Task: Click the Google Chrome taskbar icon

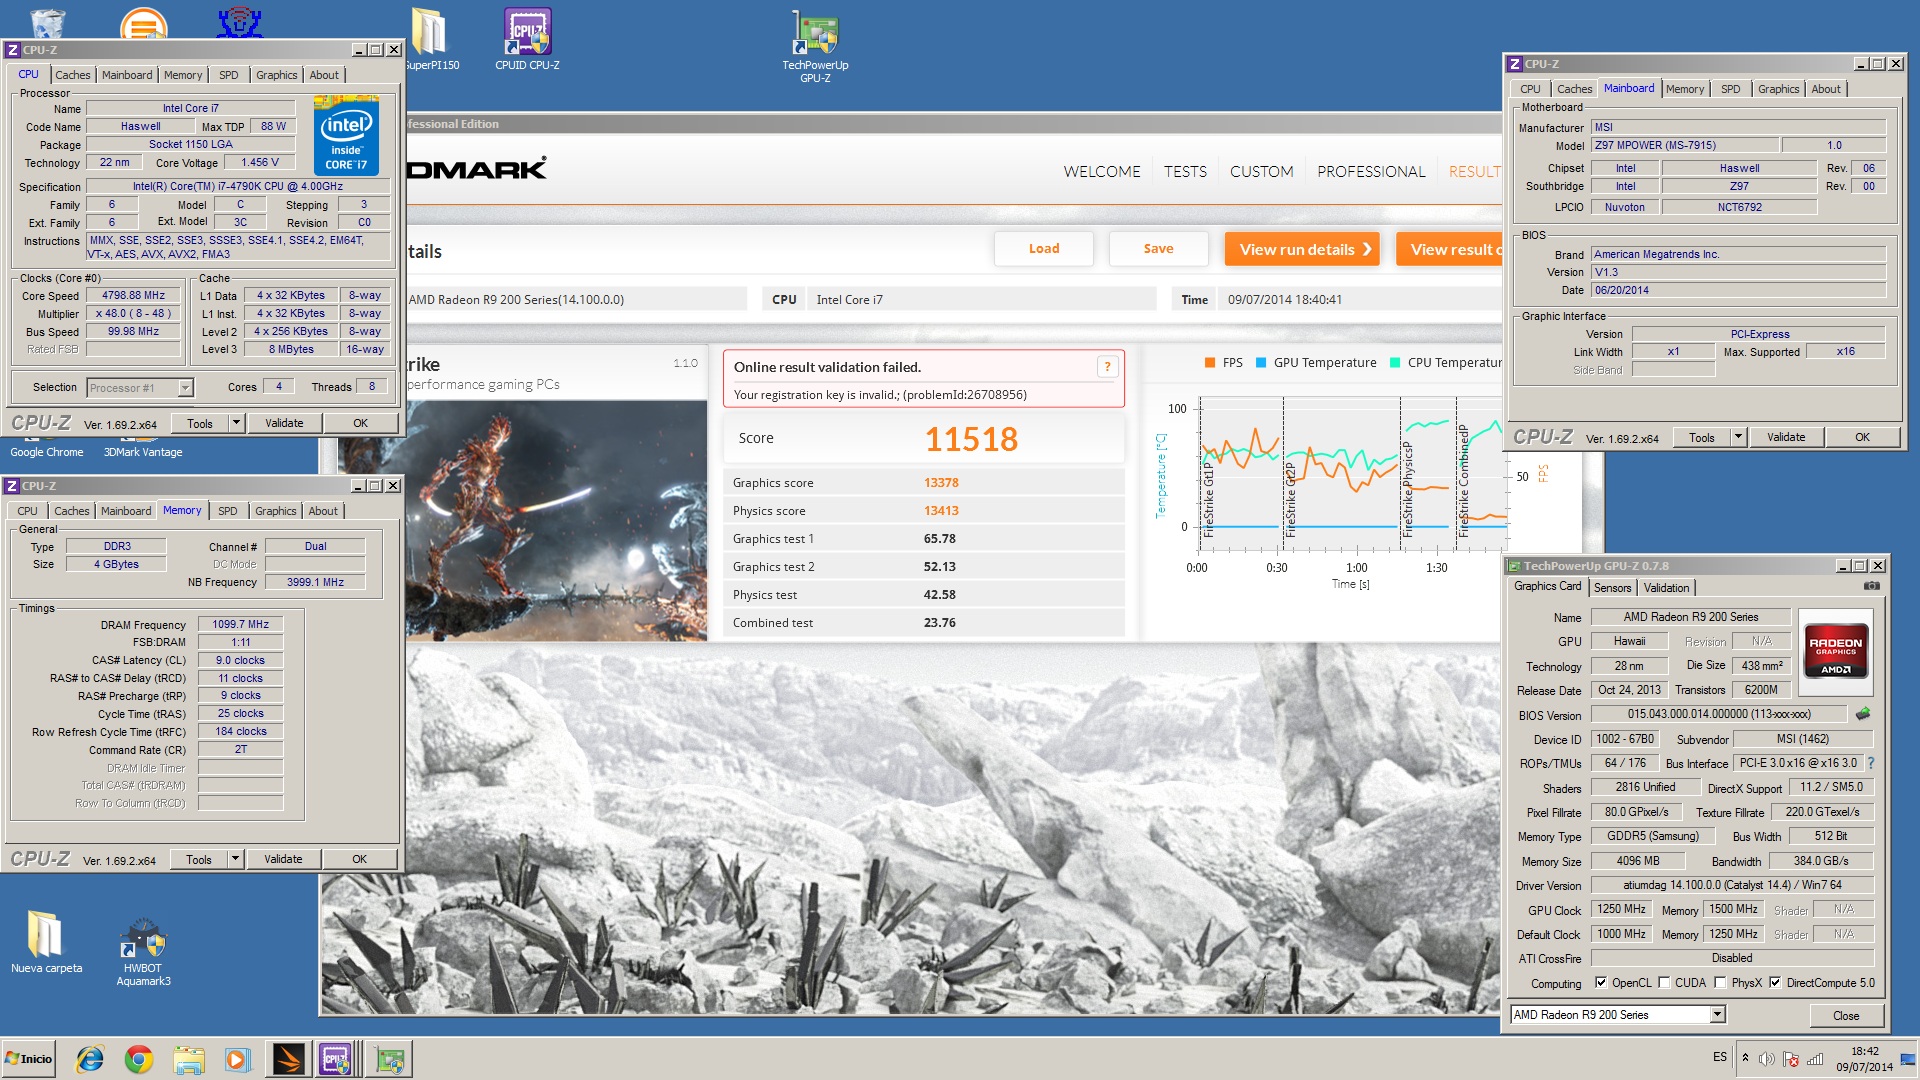Action: coord(139,1059)
